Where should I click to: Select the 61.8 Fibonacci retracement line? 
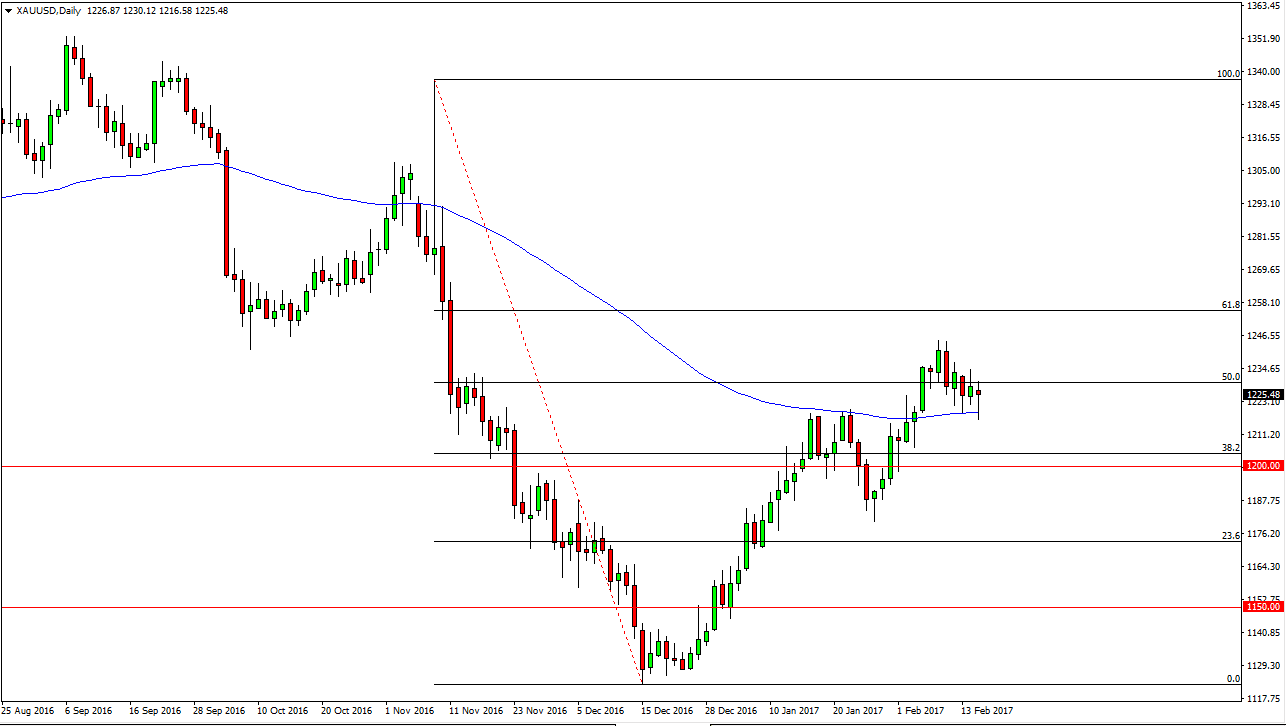[800, 310]
